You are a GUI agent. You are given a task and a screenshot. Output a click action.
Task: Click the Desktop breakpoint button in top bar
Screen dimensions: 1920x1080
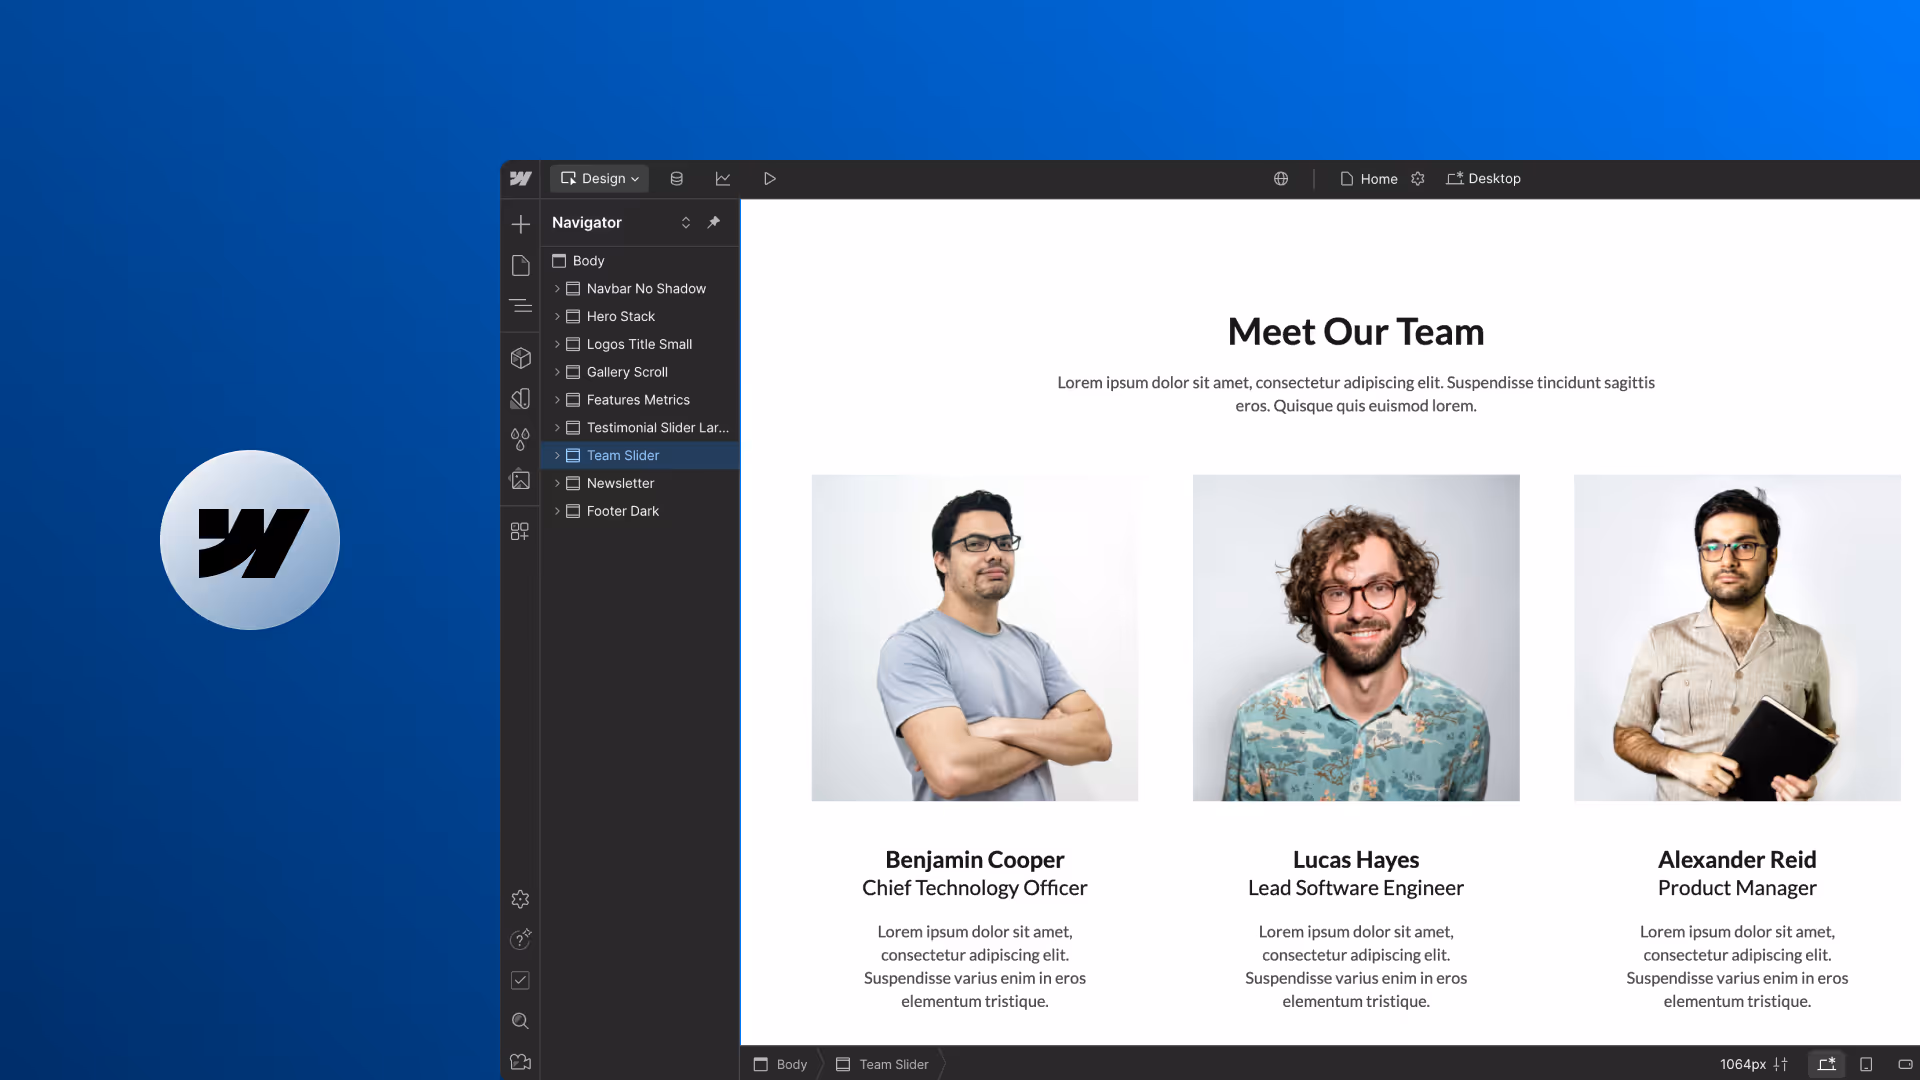coord(1483,179)
